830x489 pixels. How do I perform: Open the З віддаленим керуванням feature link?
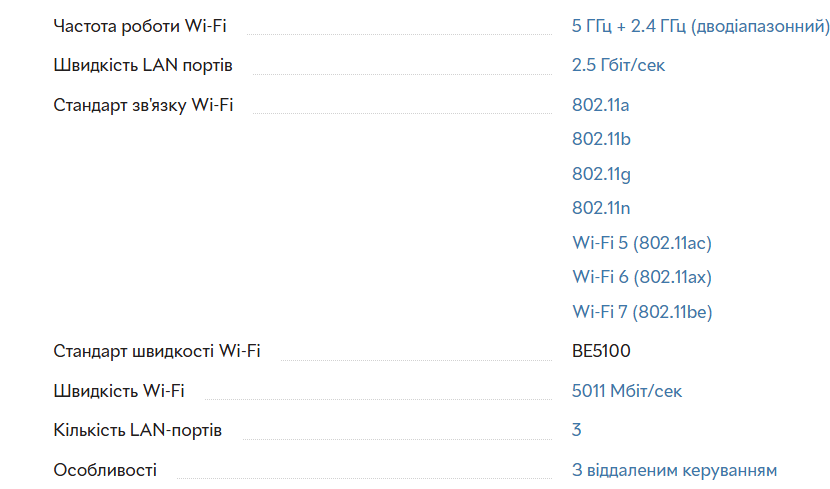click(674, 470)
